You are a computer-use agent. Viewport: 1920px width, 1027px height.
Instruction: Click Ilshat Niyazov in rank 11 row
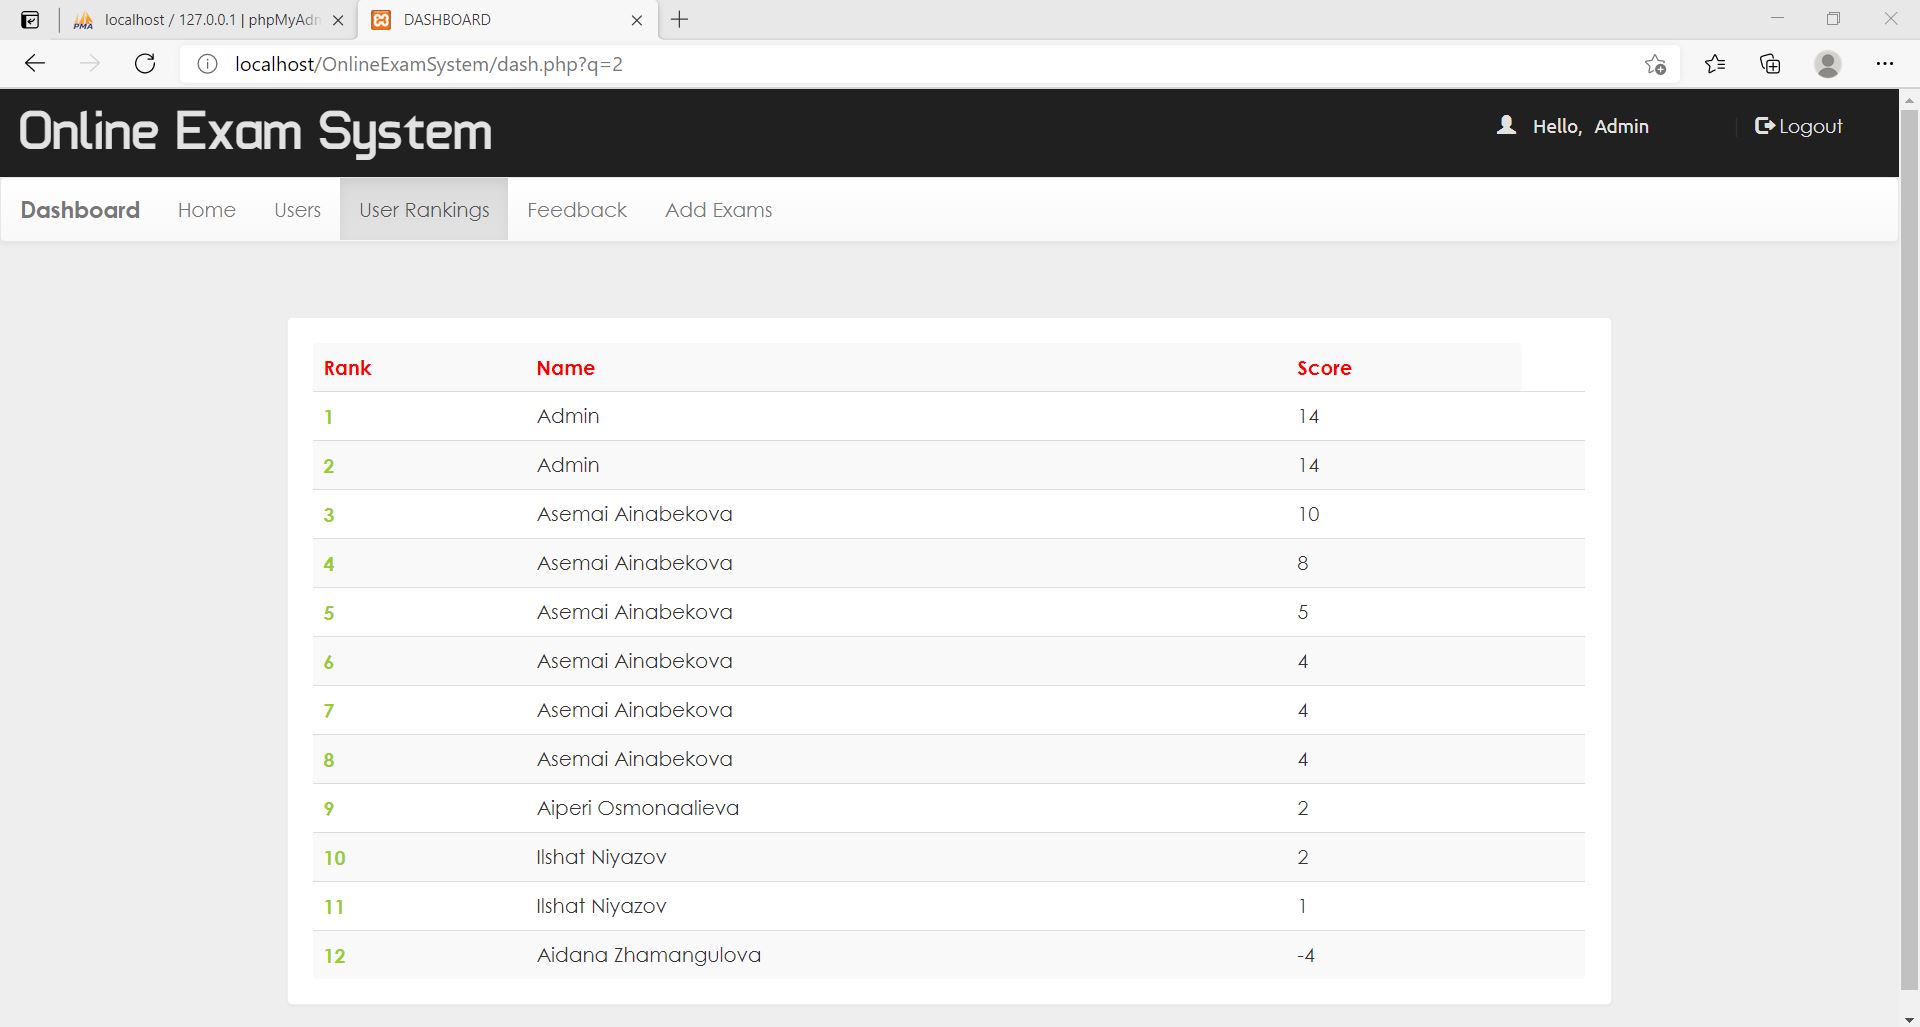(x=602, y=906)
